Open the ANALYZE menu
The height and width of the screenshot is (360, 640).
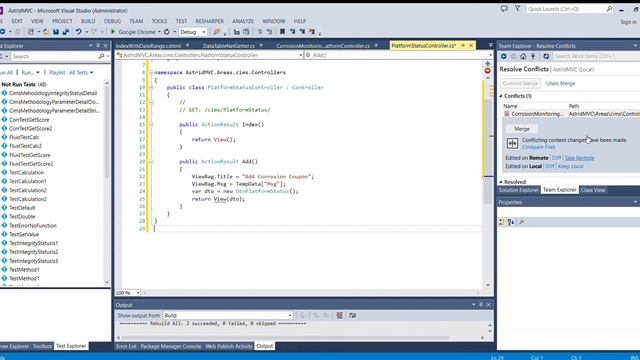[x=243, y=21]
